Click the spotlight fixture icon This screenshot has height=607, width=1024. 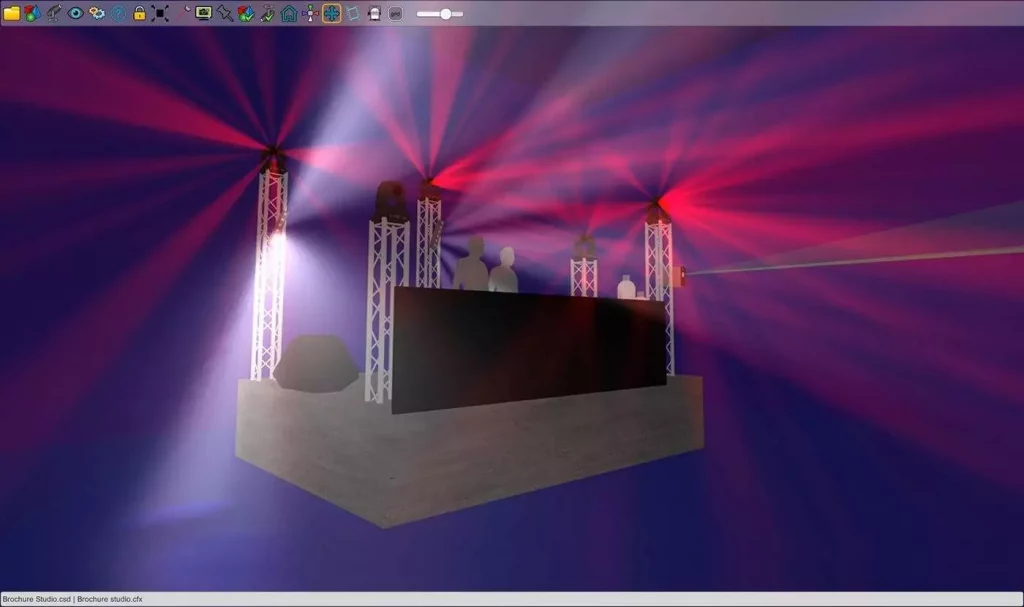54,13
